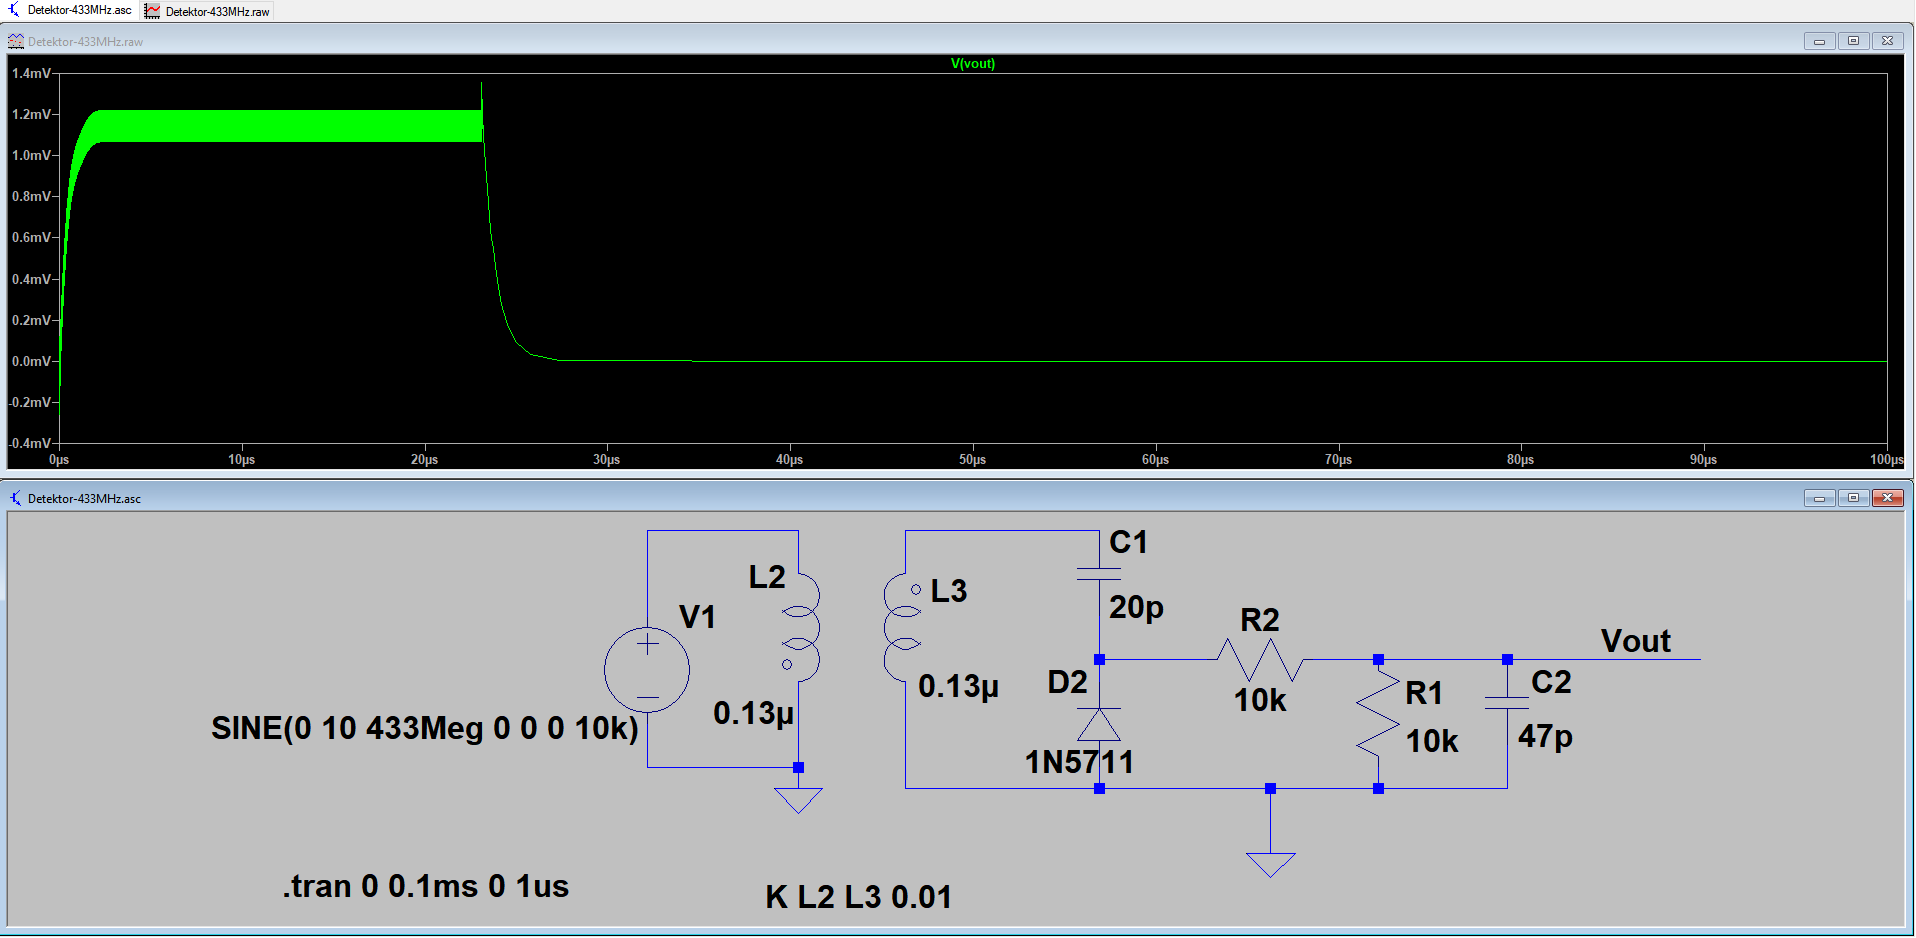Click the R2 reference label
Screen dimensions: 1916x938
click(x=1260, y=620)
